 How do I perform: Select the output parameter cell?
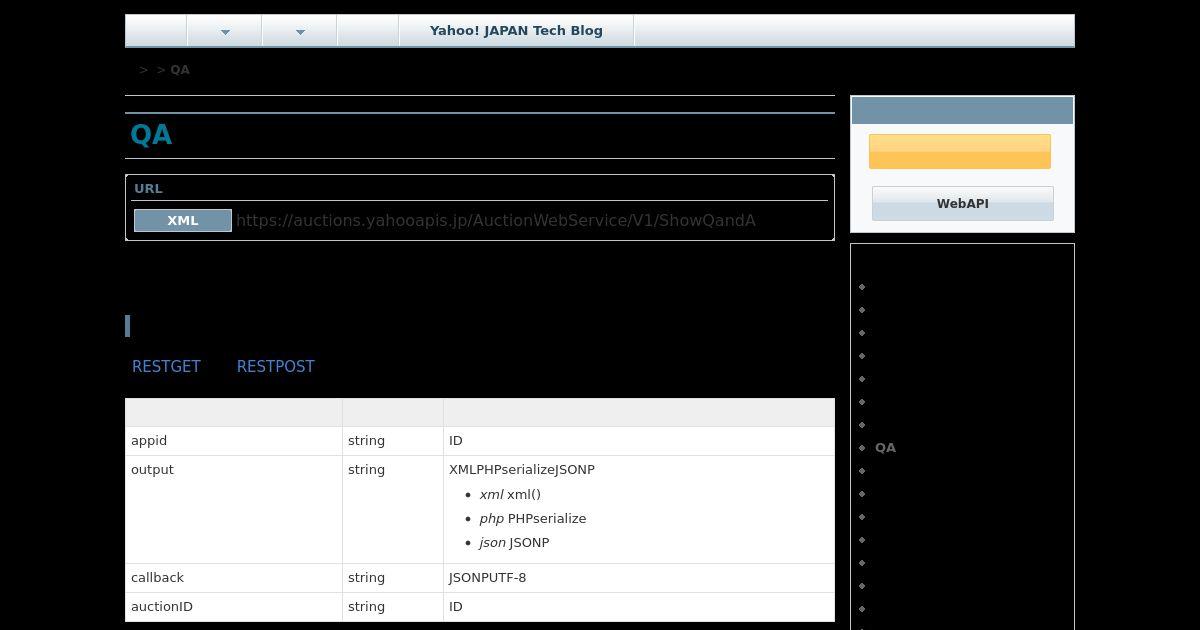tap(234, 510)
